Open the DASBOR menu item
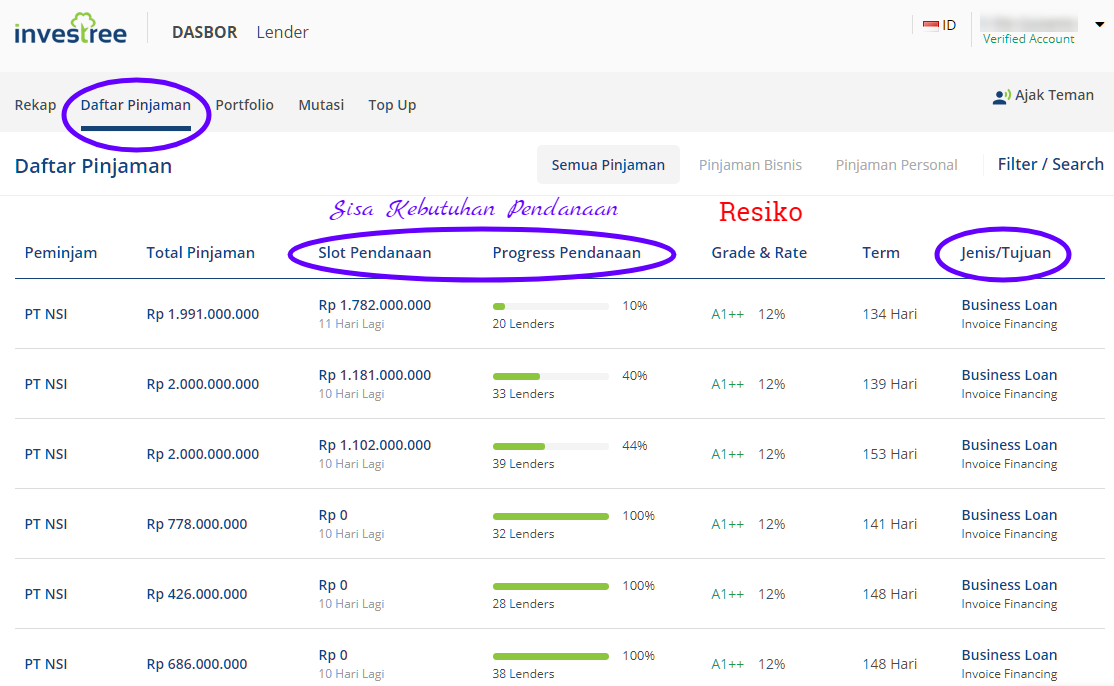1114x686 pixels. click(x=204, y=32)
